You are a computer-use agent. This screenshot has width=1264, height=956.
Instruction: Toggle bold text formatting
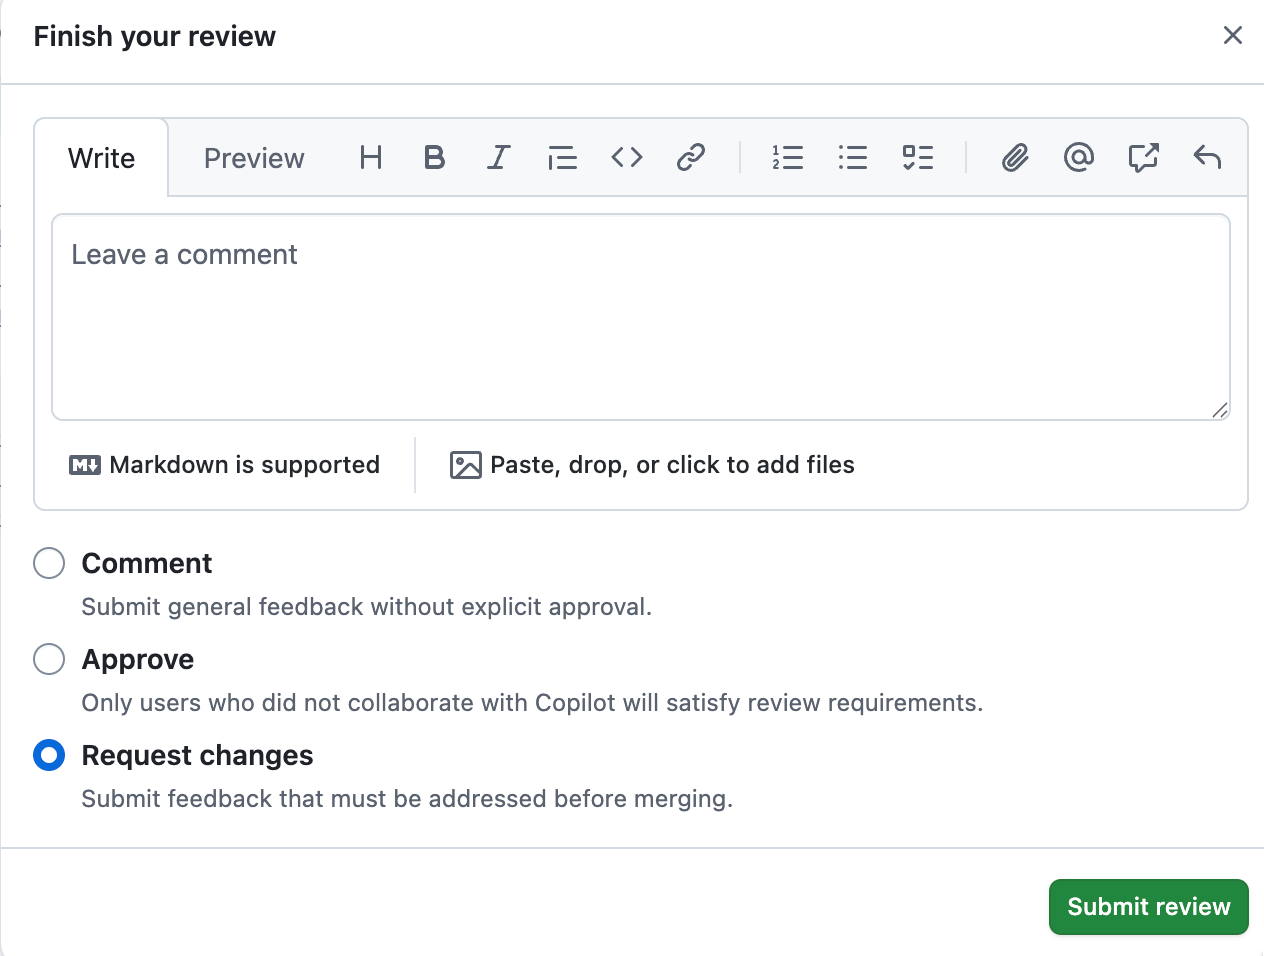coord(434,158)
